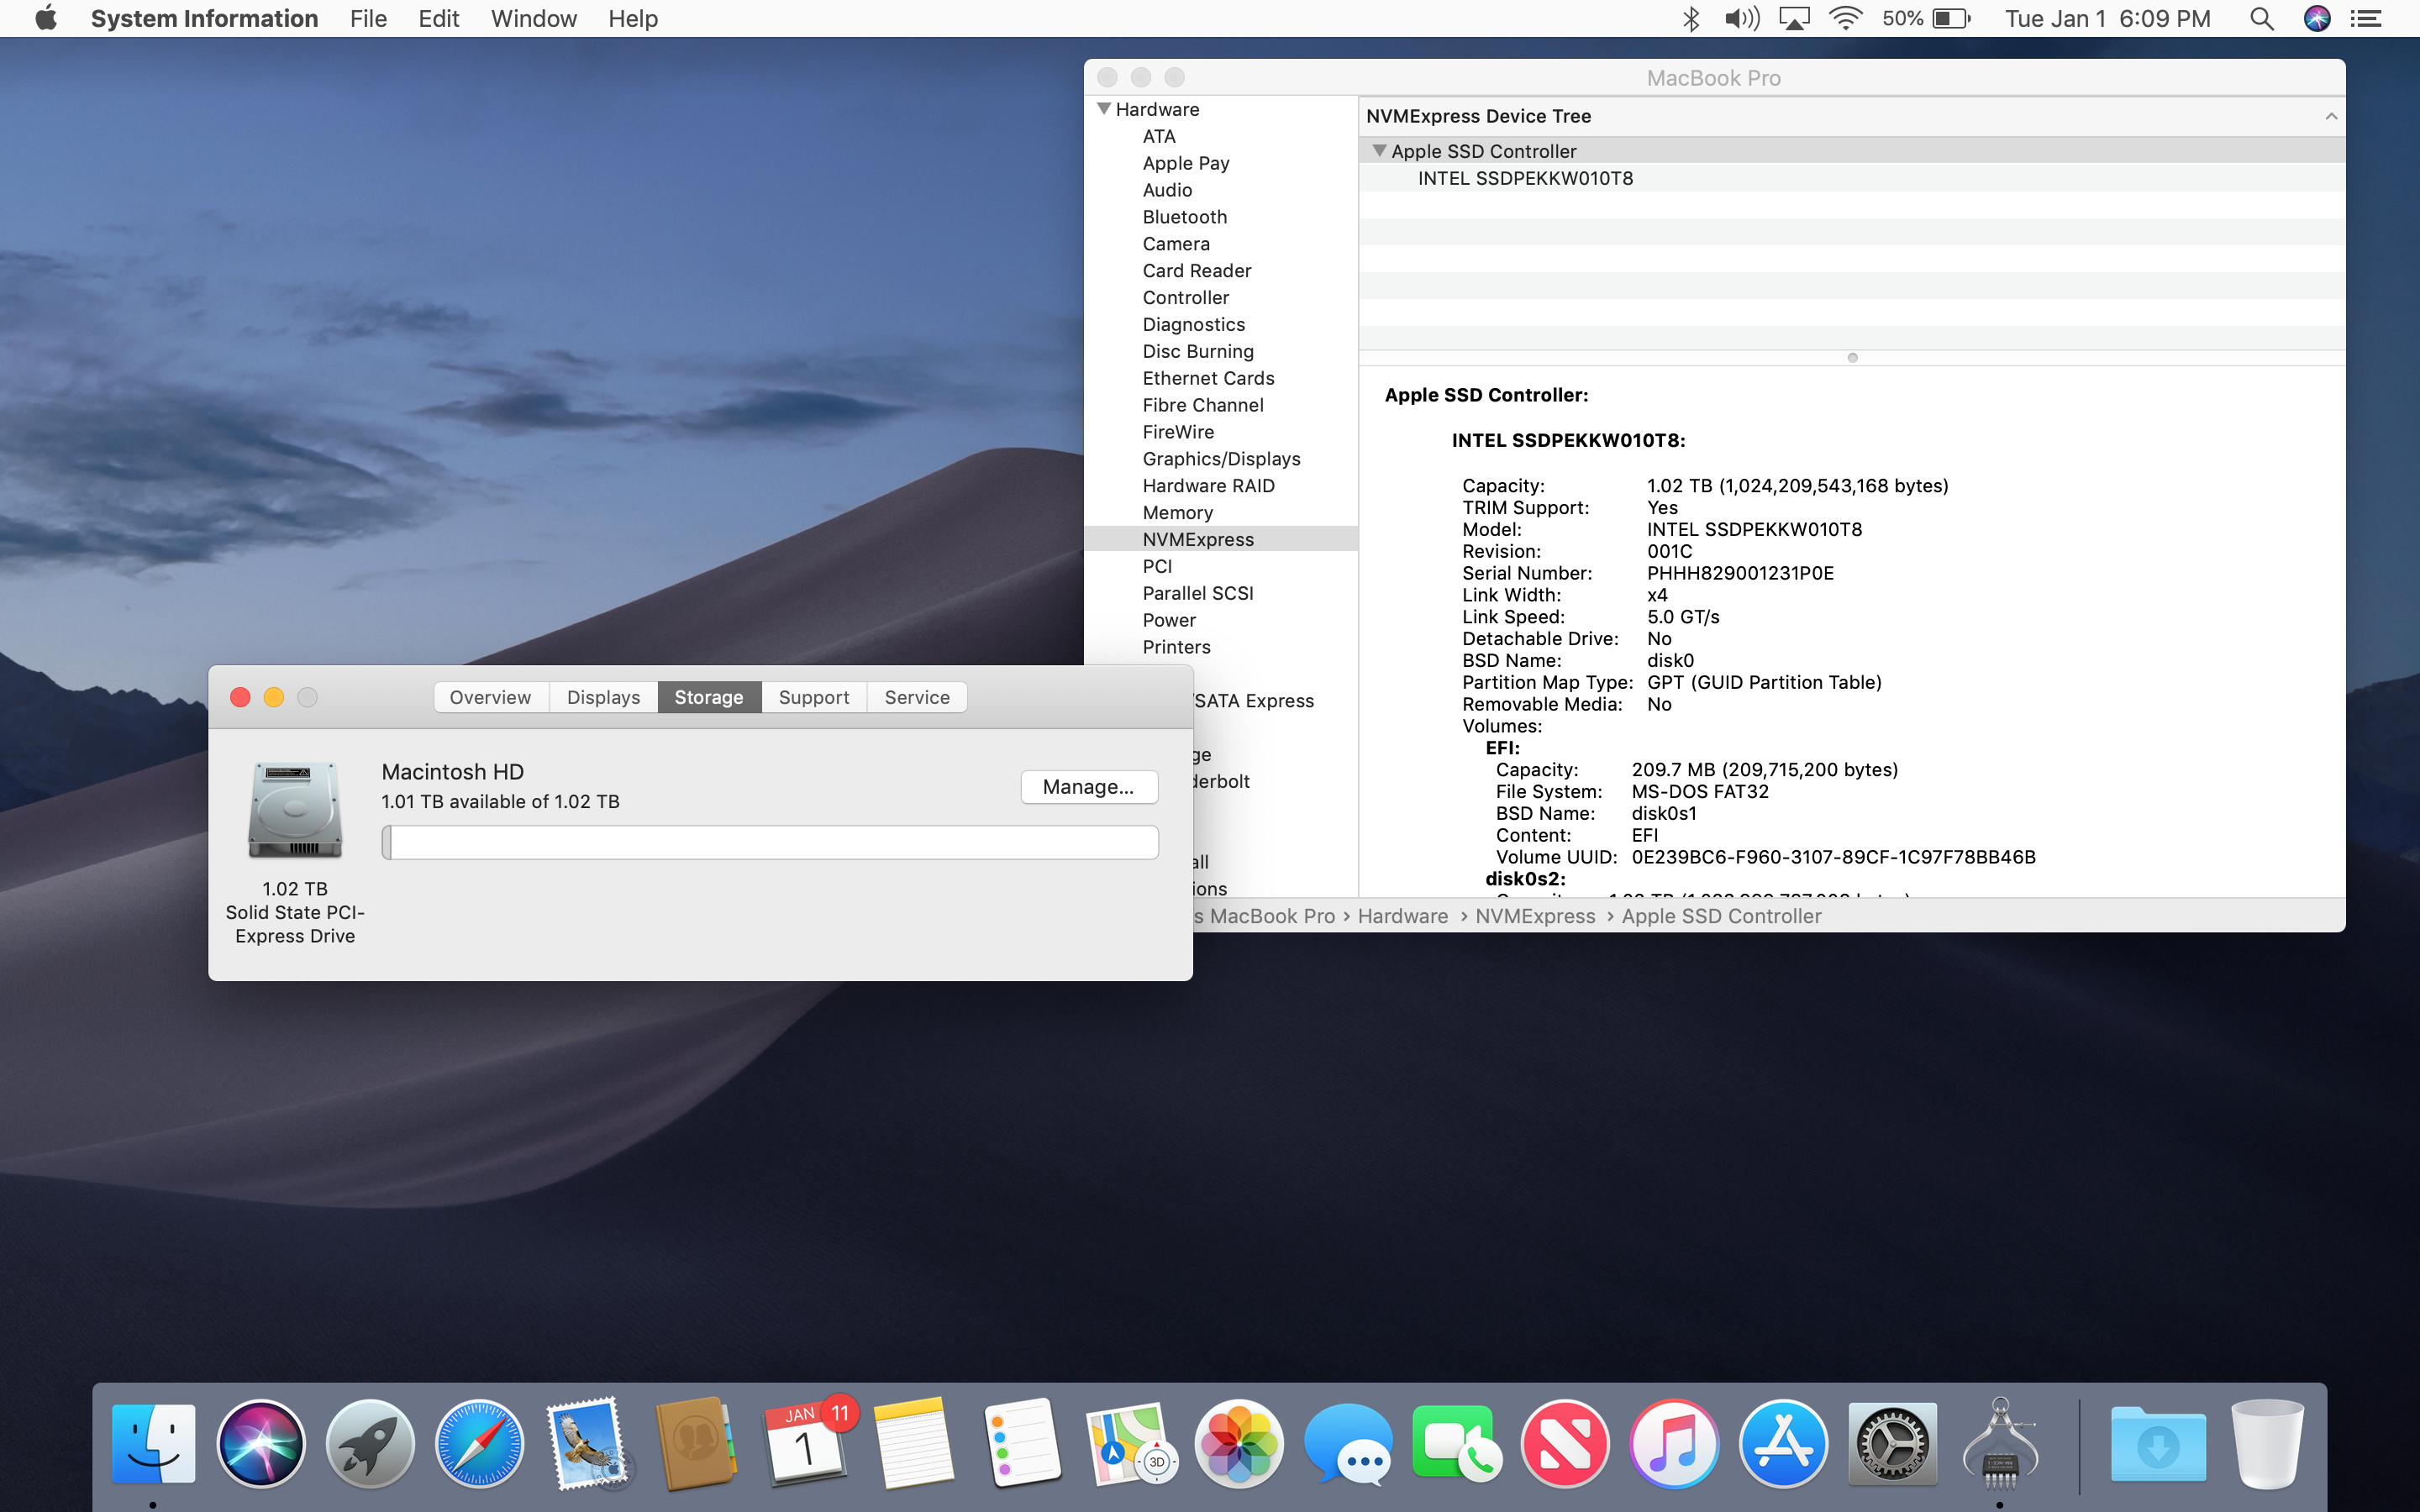Open Safari compass icon in Dock
Image resolution: width=2420 pixels, height=1512 pixels.
pyautogui.click(x=479, y=1443)
